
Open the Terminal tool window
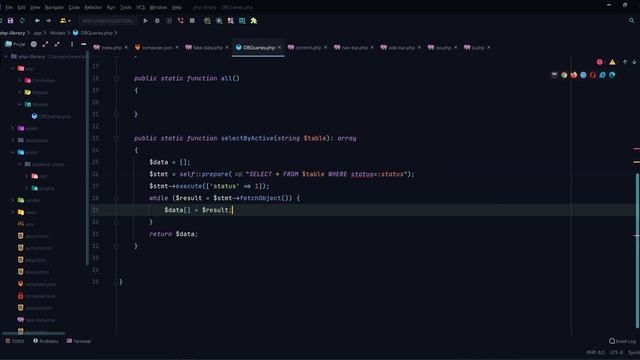[79, 341]
